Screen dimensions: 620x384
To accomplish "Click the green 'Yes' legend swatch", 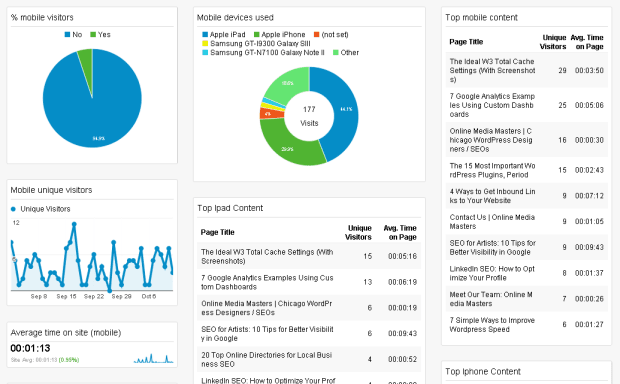I will [93, 35].
